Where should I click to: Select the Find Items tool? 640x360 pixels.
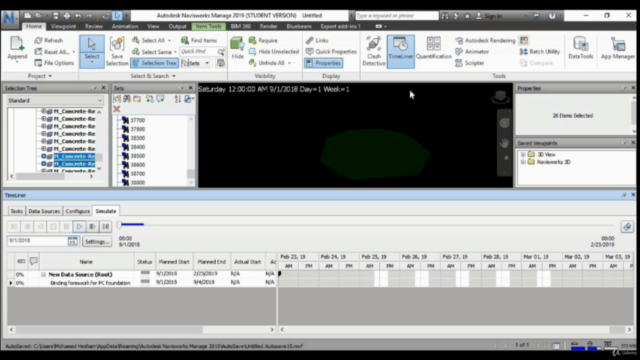click(199, 40)
